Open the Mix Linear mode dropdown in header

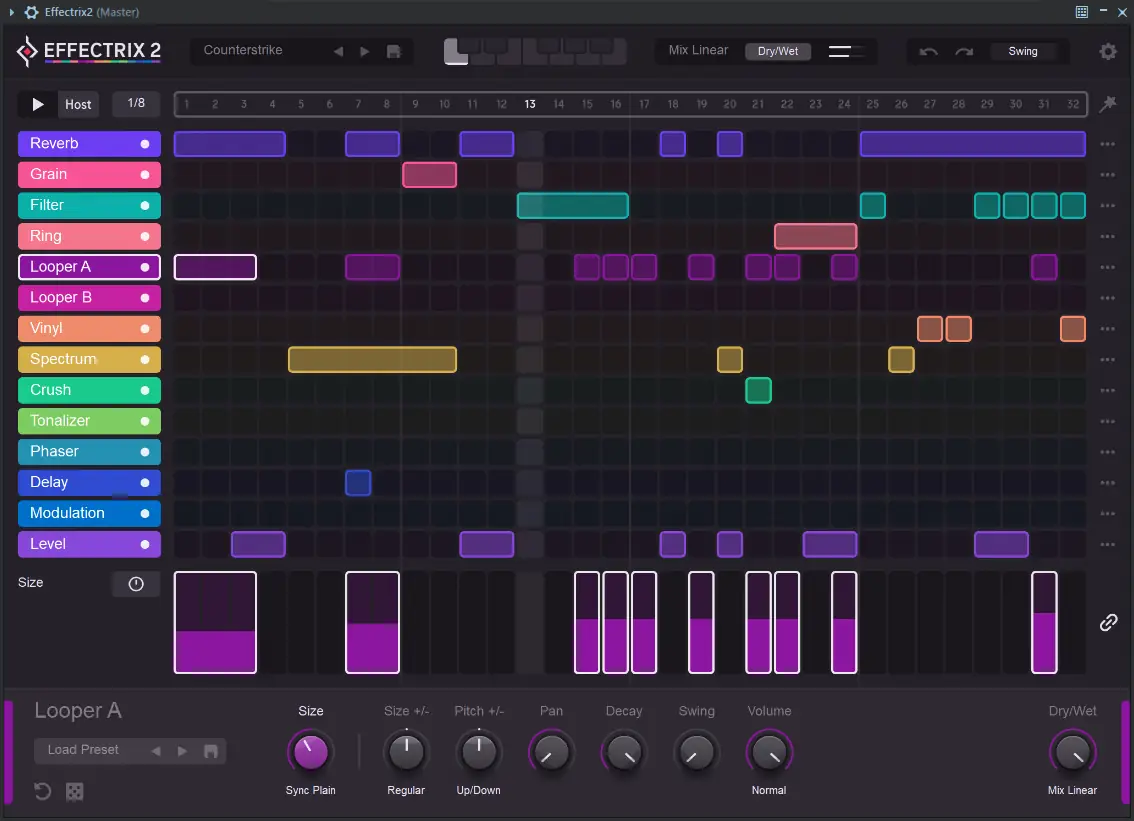[x=698, y=51]
